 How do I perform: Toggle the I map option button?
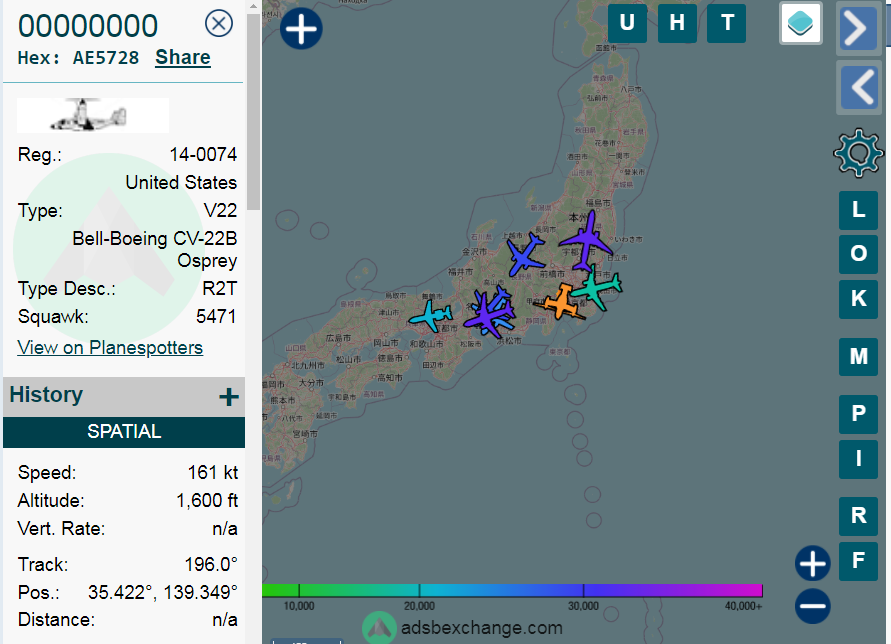[859, 459]
